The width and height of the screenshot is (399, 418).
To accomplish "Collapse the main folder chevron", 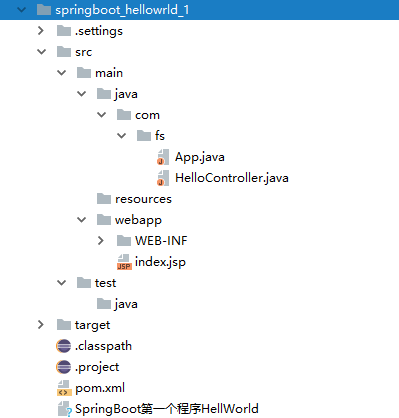I will coord(62,73).
